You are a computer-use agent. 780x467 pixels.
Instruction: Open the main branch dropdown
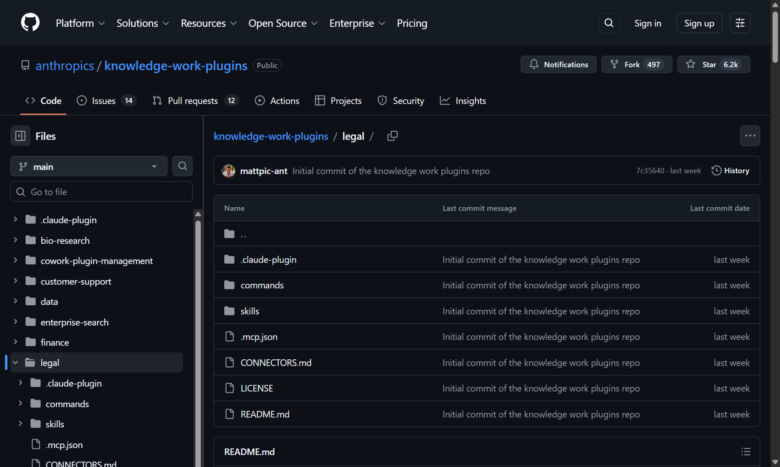[x=88, y=167]
